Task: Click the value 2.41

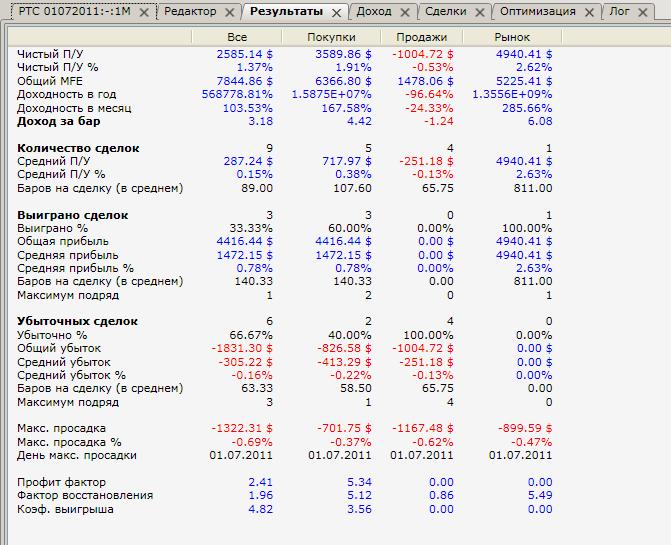Action: click(x=261, y=482)
